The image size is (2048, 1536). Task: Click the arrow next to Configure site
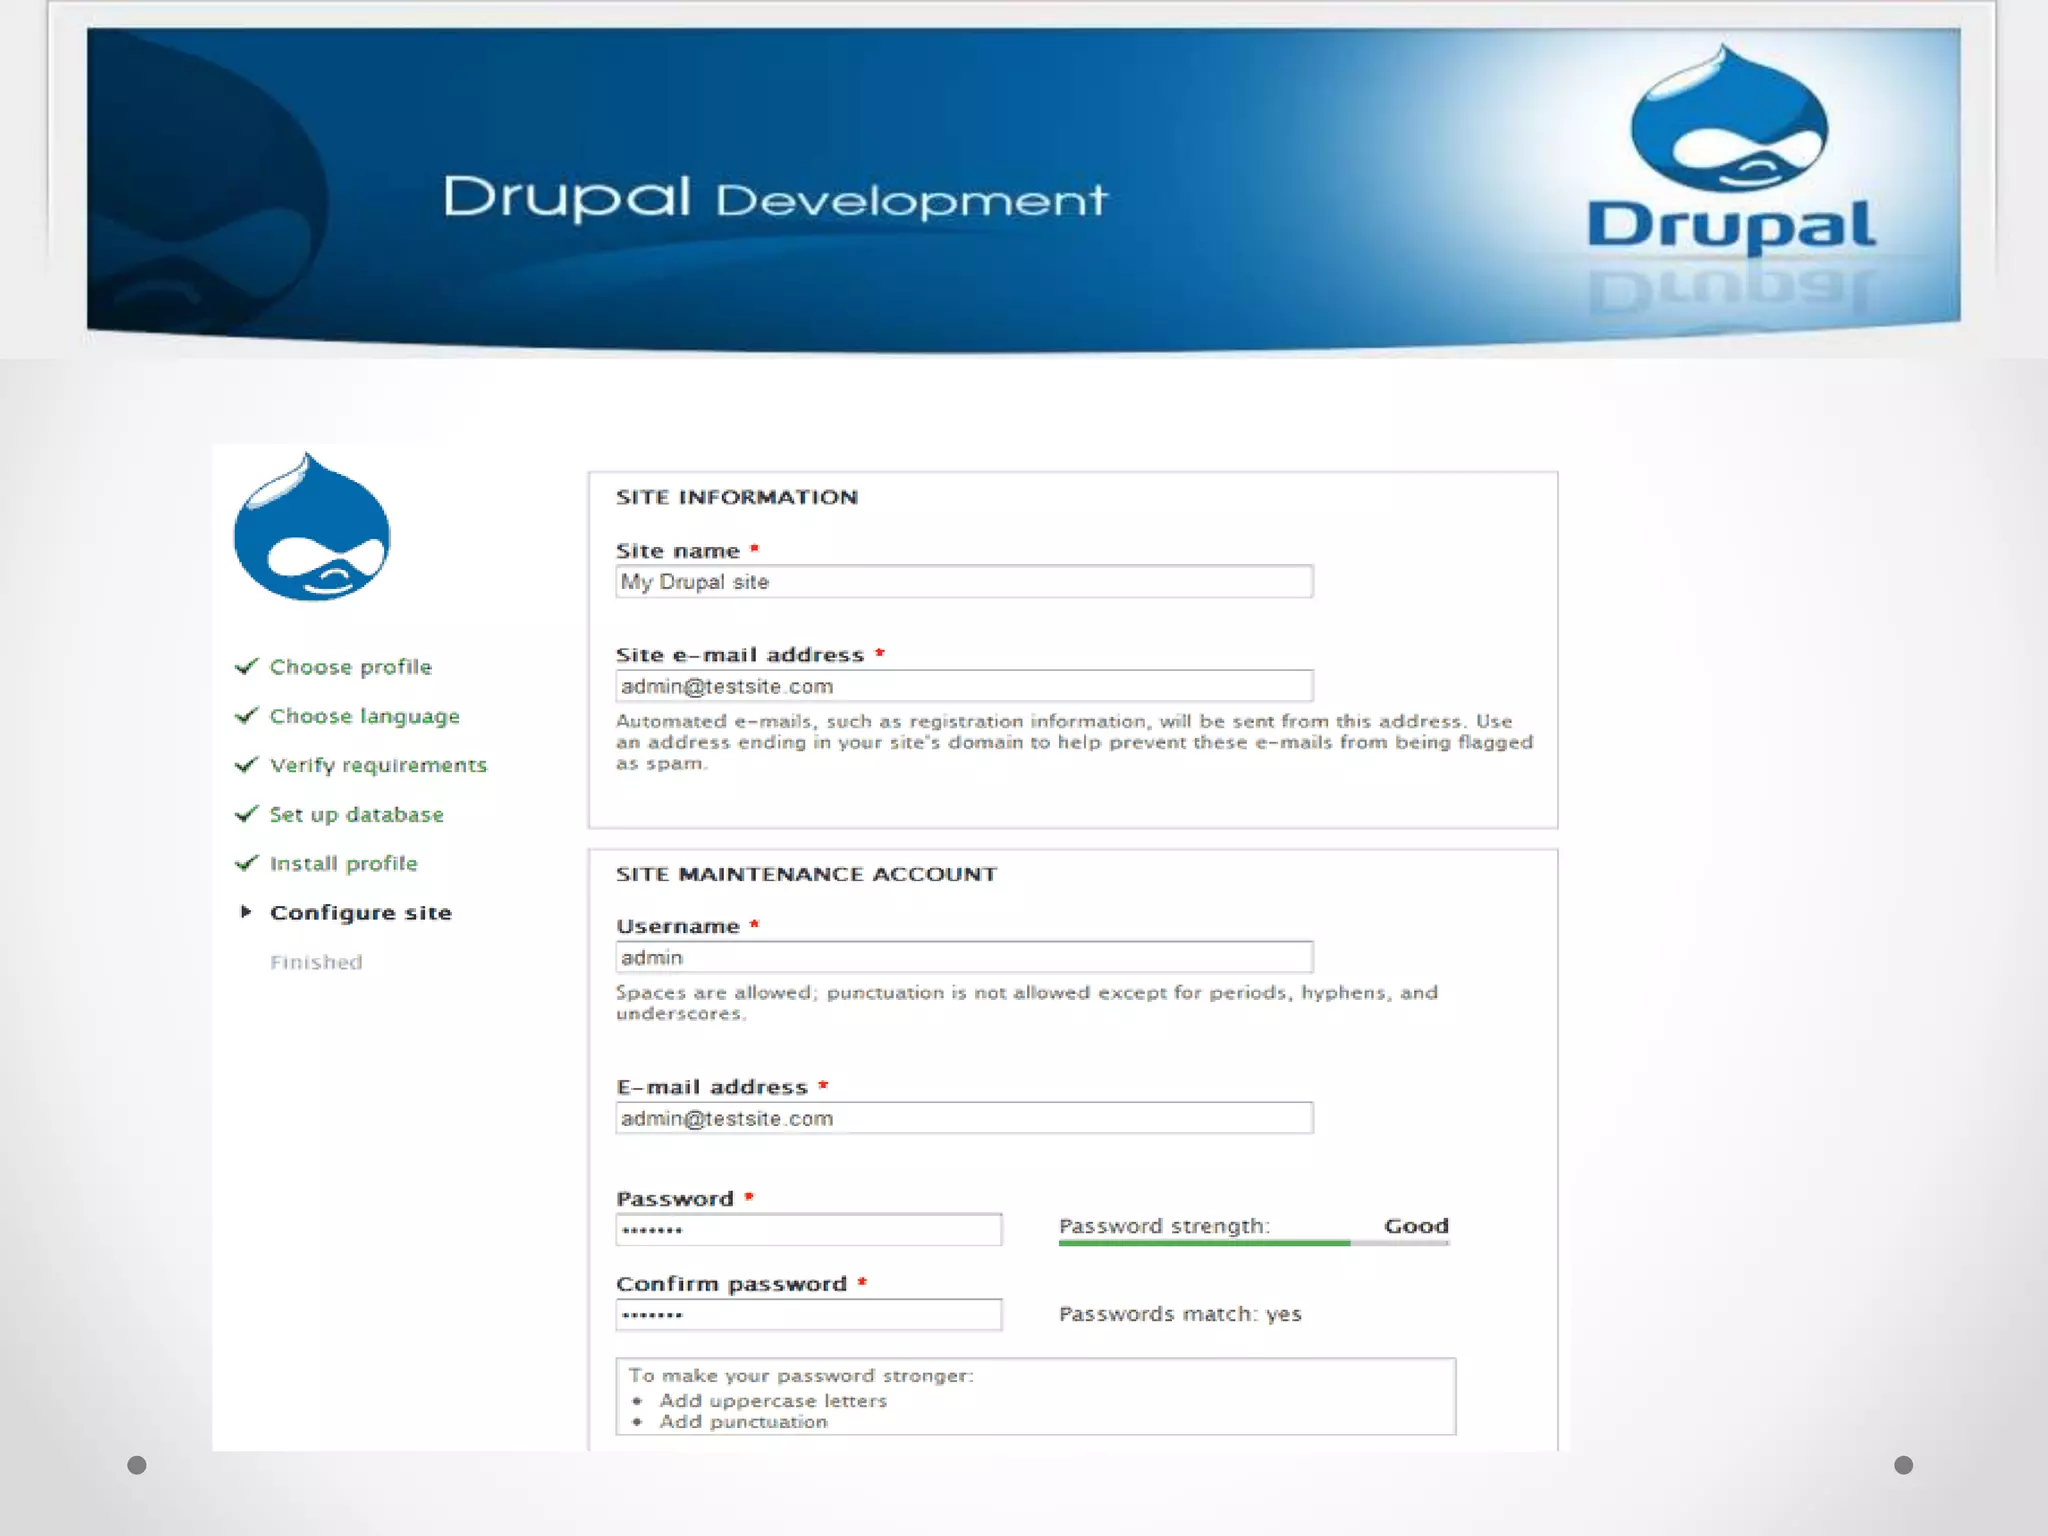coord(246,912)
